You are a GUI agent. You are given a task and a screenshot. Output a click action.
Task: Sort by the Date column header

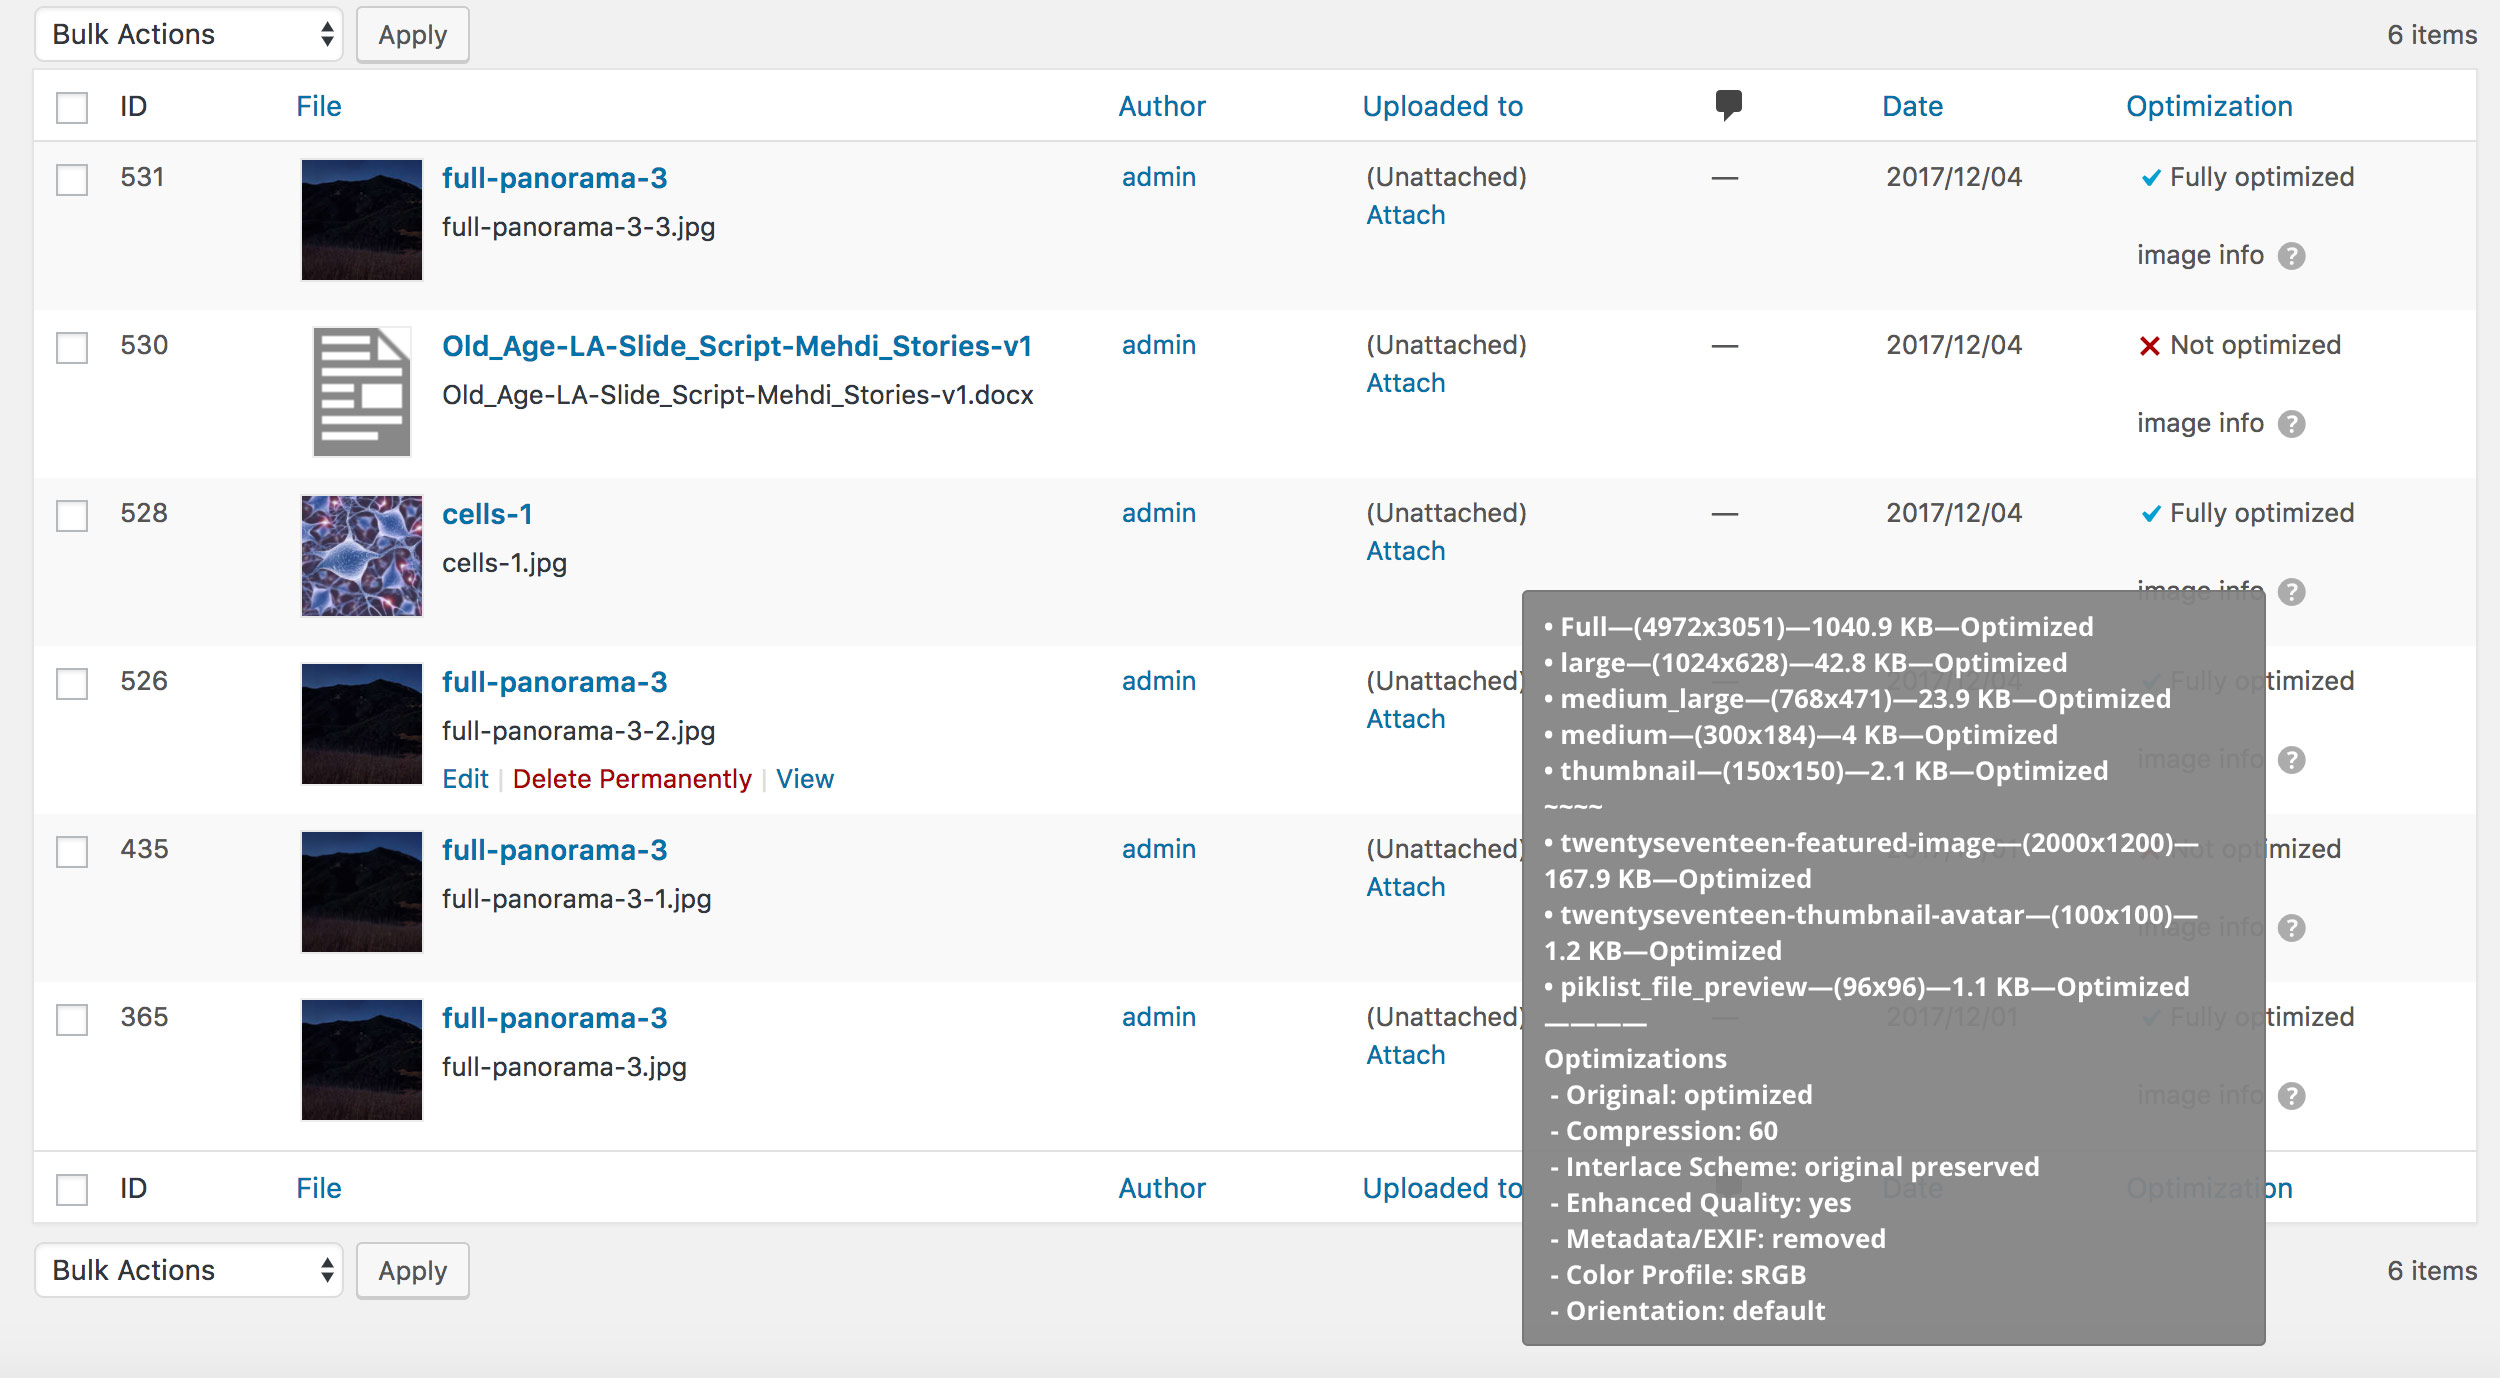coord(1911,106)
